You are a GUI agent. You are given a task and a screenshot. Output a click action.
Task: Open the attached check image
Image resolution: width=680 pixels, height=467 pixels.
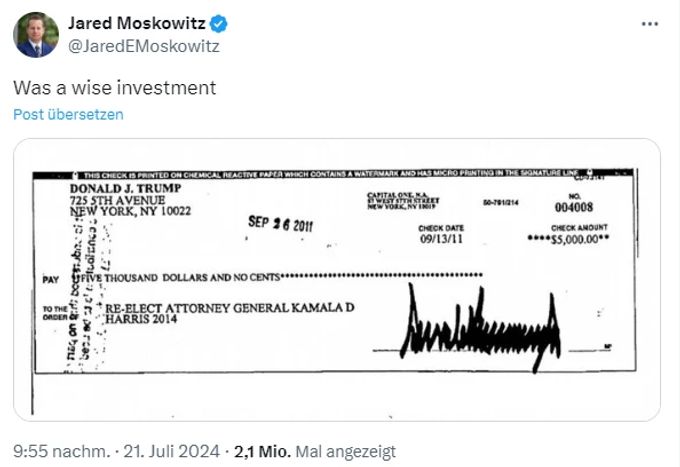click(337, 280)
